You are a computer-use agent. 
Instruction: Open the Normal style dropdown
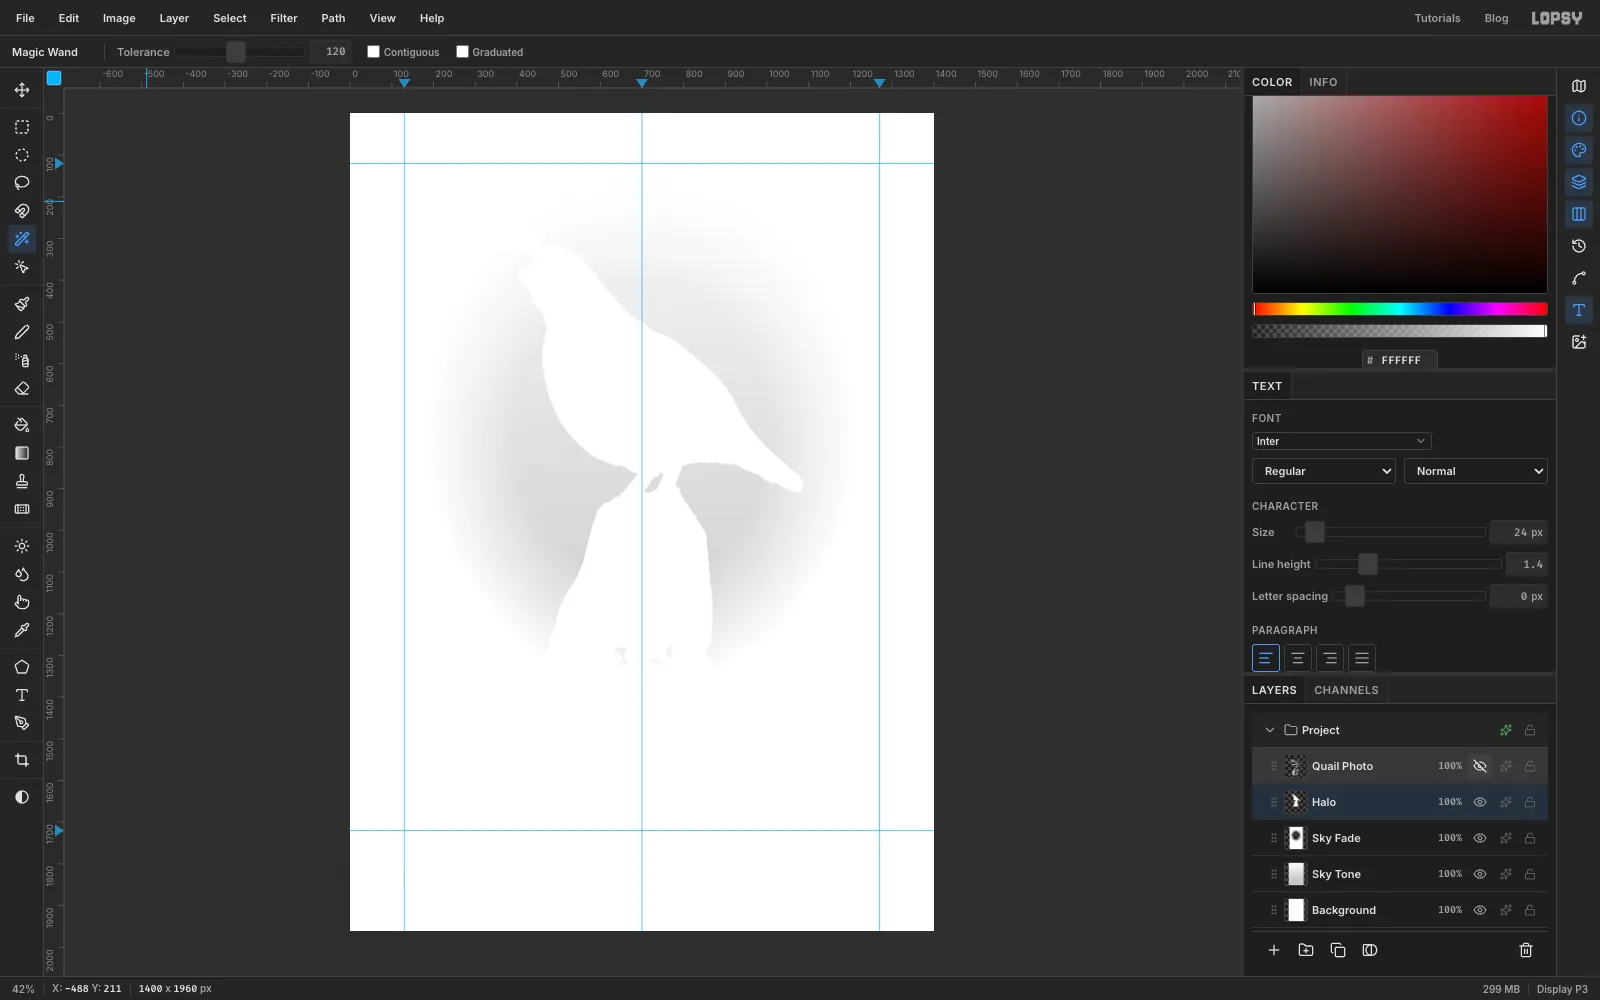(1476, 471)
